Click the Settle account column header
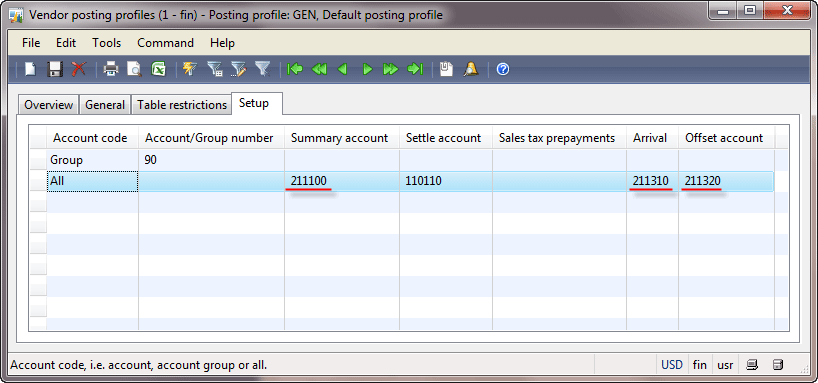Viewport: 818px width, 383px height. click(446, 138)
